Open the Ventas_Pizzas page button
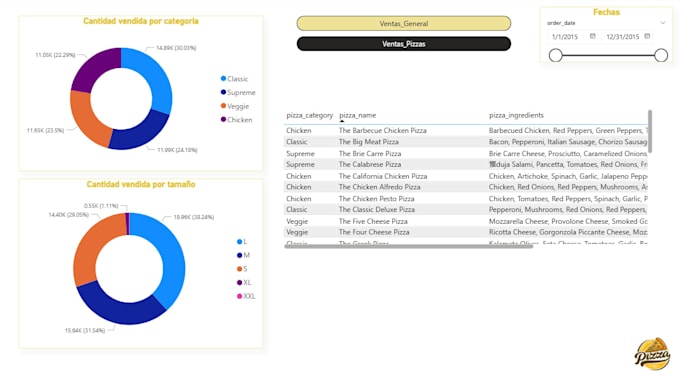 click(x=404, y=44)
